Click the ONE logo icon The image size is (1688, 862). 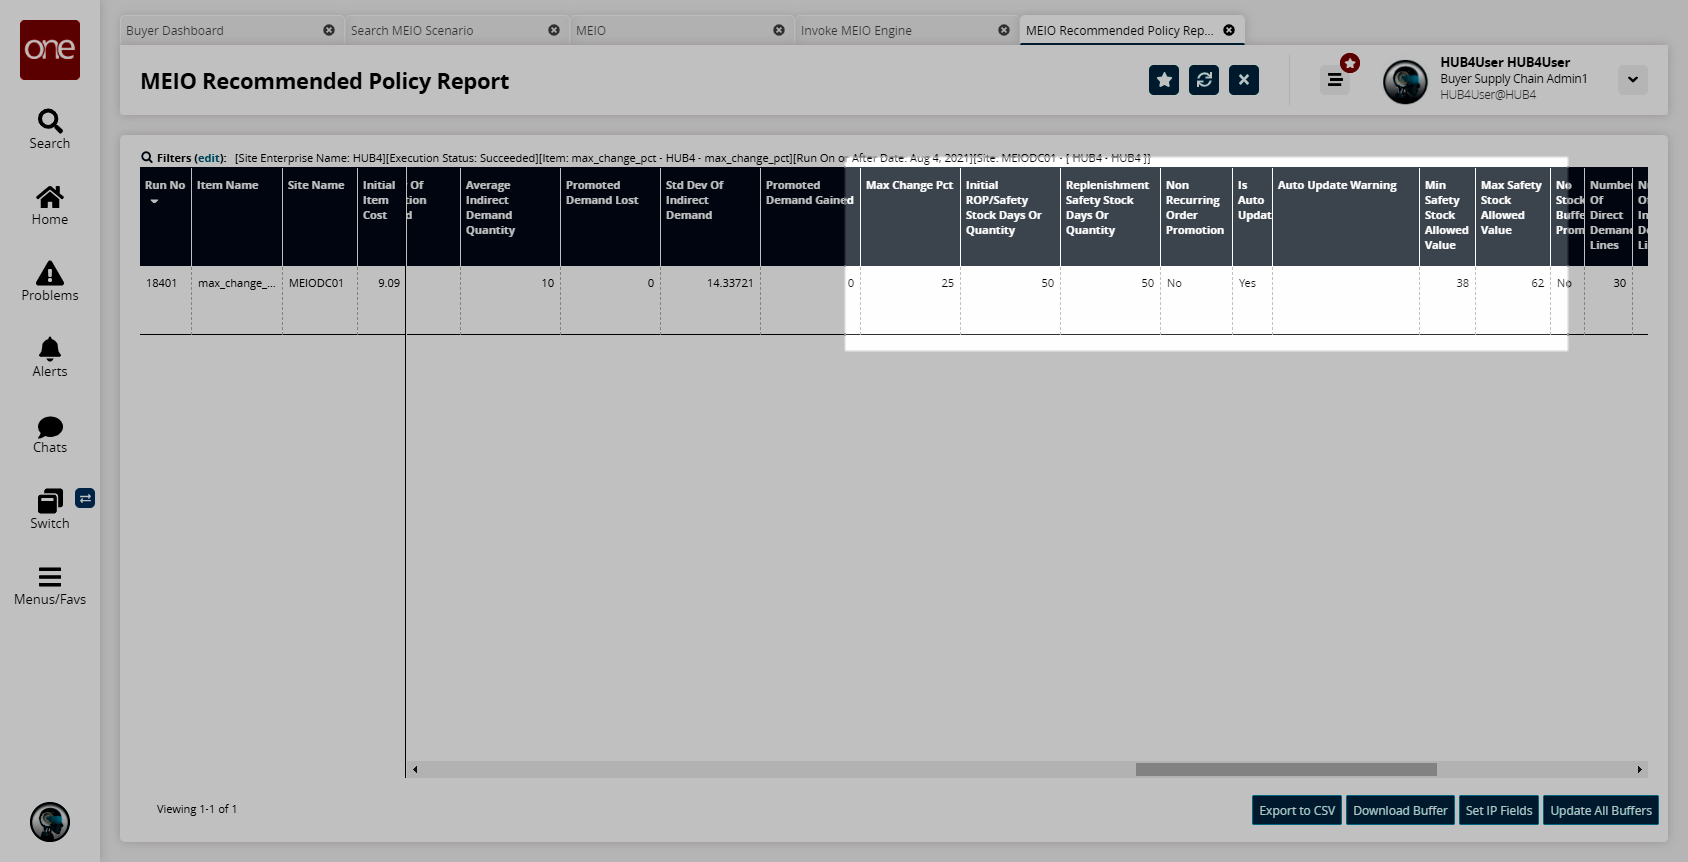[50, 50]
